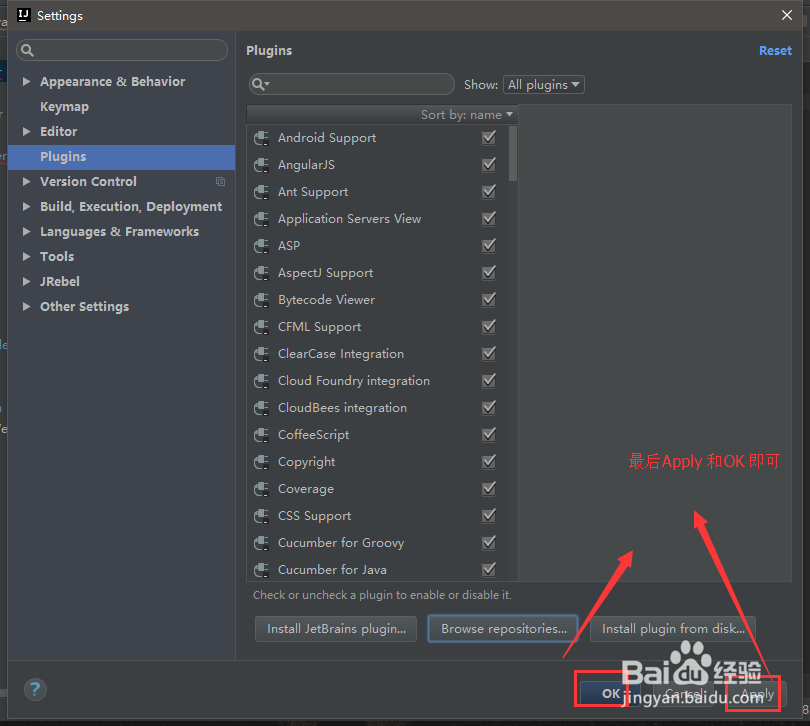Expand Build, Execution, Deployment node
Screen dimensions: 810x726
click(26, 207)
